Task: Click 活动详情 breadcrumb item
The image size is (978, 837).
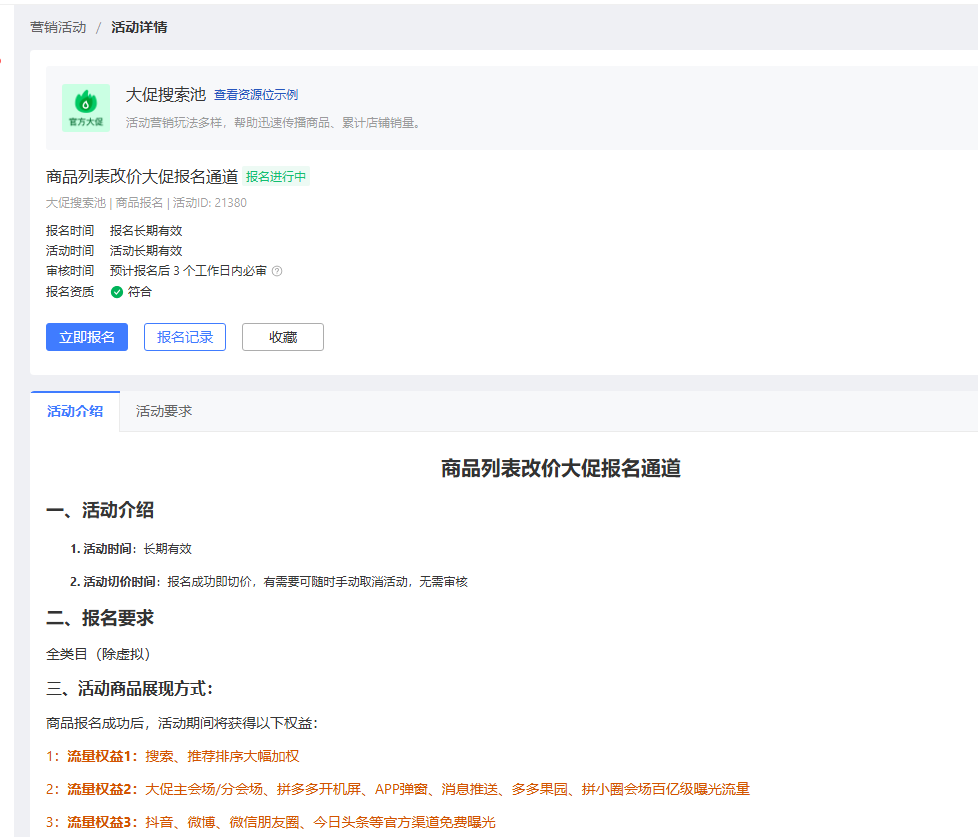Action: coord(139,27)
